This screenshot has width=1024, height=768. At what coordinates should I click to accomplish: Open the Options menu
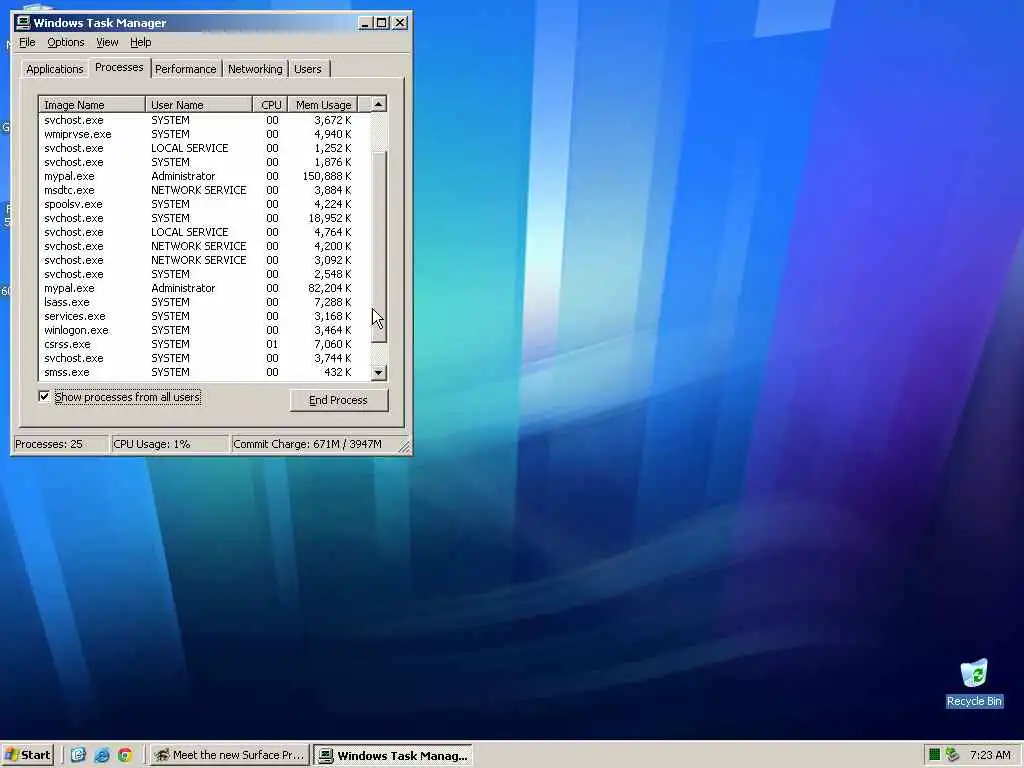[65, 42]
